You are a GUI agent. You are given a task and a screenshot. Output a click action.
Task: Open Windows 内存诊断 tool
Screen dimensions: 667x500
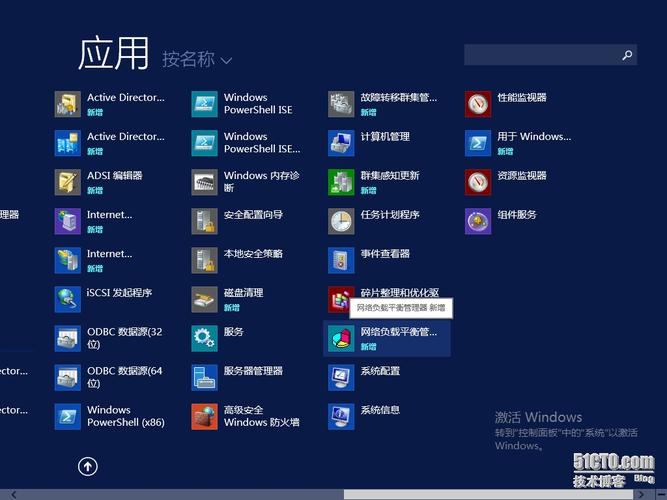tap(245, 182)
